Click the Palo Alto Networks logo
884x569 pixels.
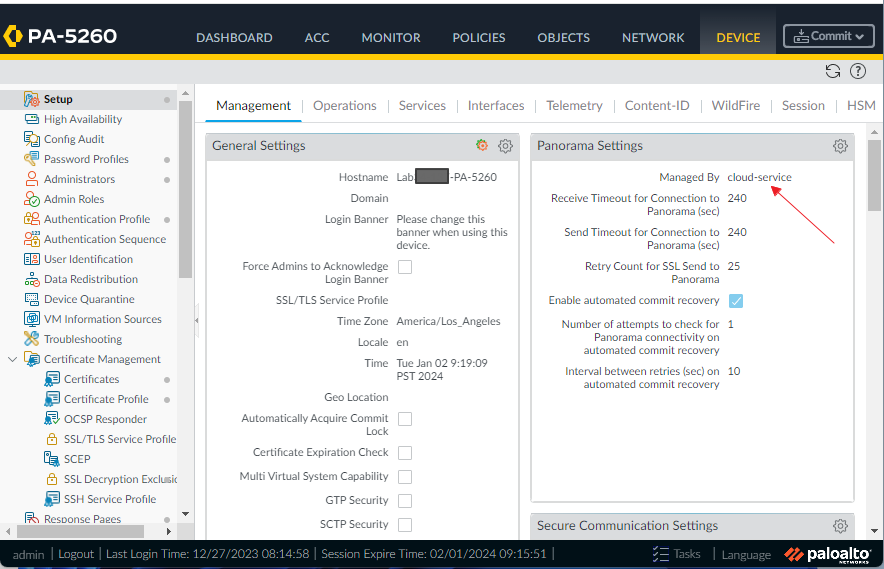827,555
